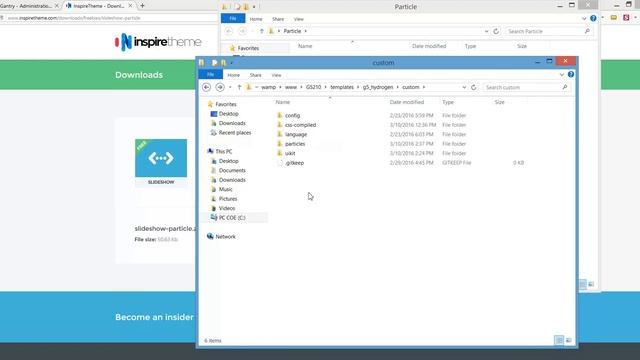This screenshot has width=640, height=360.
Task: Click Back arrow in custom window
Action: tap(207, 87)
